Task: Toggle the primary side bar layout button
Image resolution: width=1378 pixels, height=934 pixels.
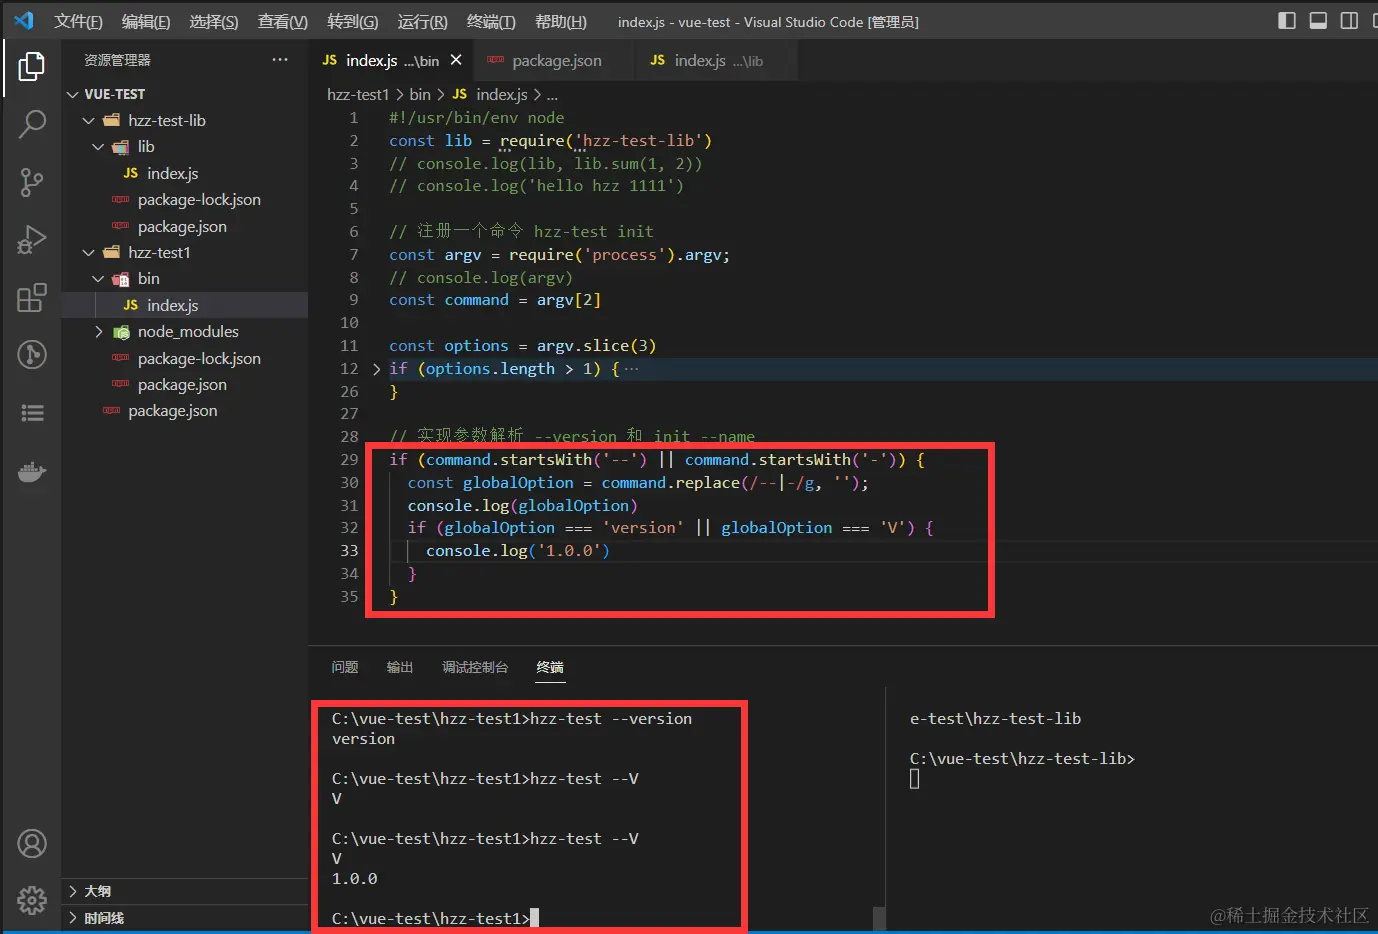Action: [1287, 21]
